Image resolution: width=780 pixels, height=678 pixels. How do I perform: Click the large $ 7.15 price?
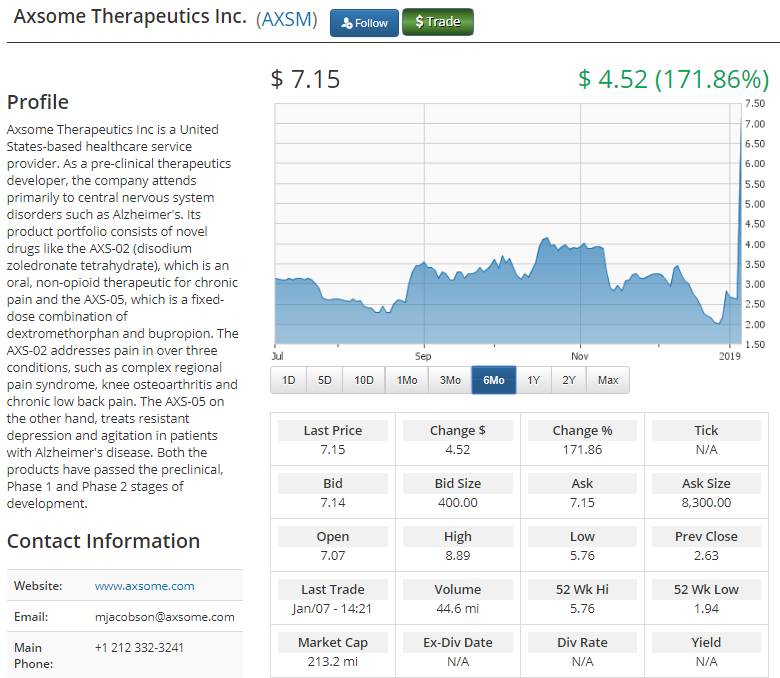tap(305, 80)
